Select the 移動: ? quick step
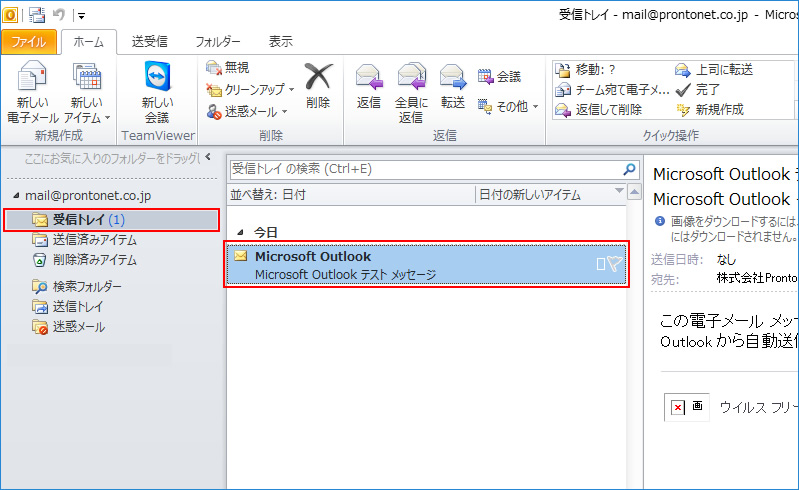Screen dimensions: 799x490 point(585,70)
